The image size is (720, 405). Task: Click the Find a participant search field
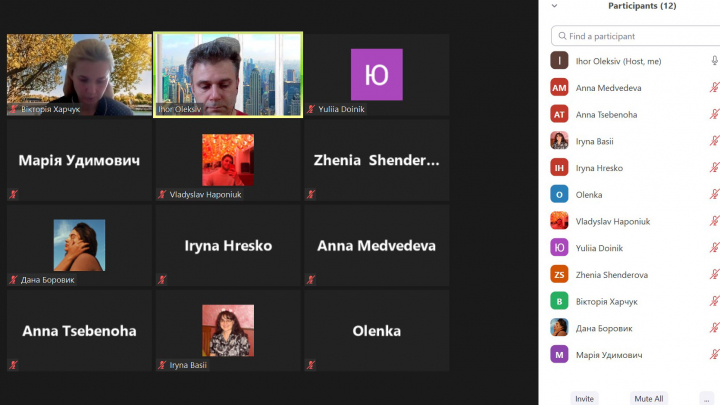point(636,36)
